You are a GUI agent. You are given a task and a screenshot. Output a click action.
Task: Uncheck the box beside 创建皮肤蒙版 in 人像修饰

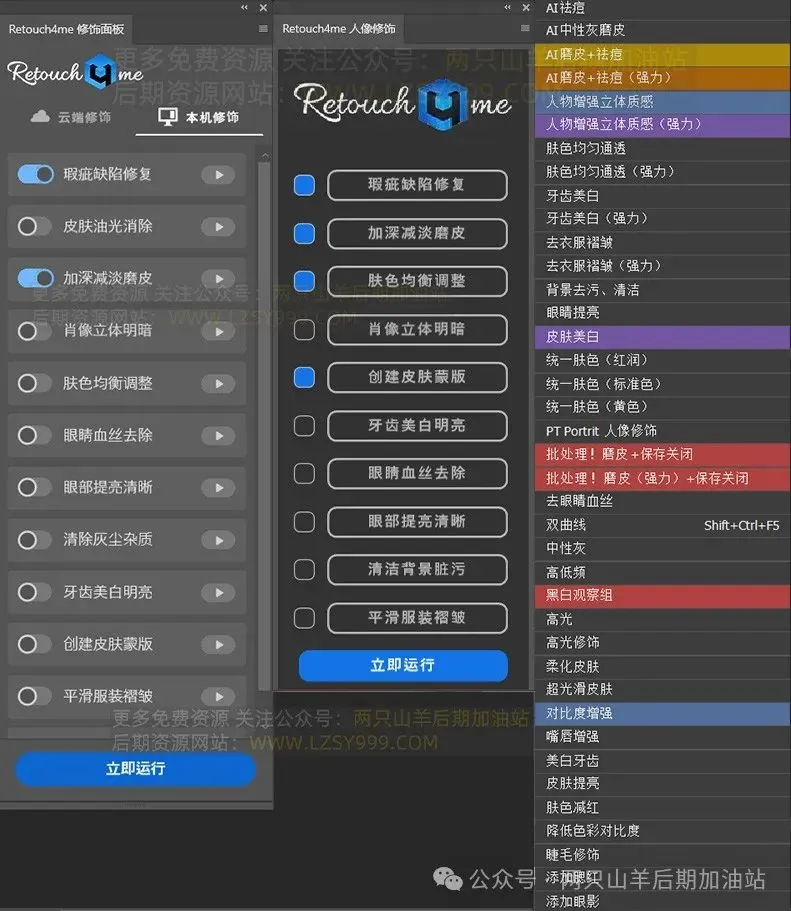click(305, 377)
